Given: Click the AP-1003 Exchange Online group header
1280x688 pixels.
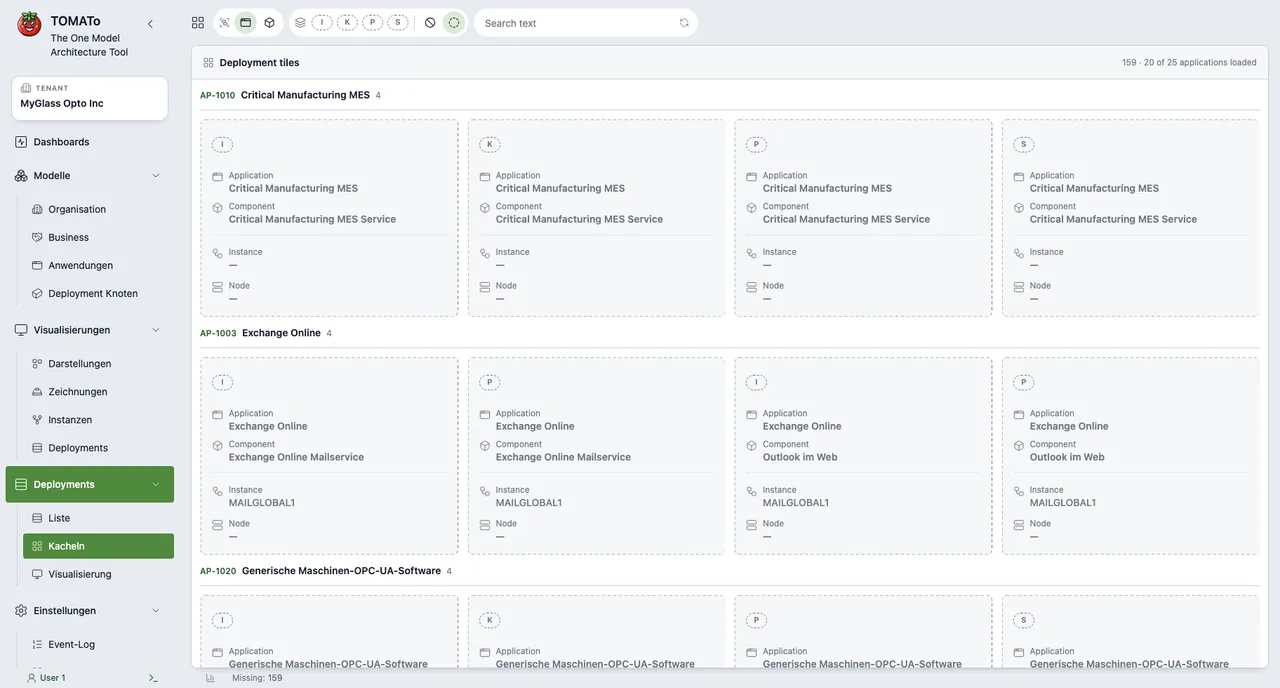Looking at the screenshot, I should [x=265, y=333].
